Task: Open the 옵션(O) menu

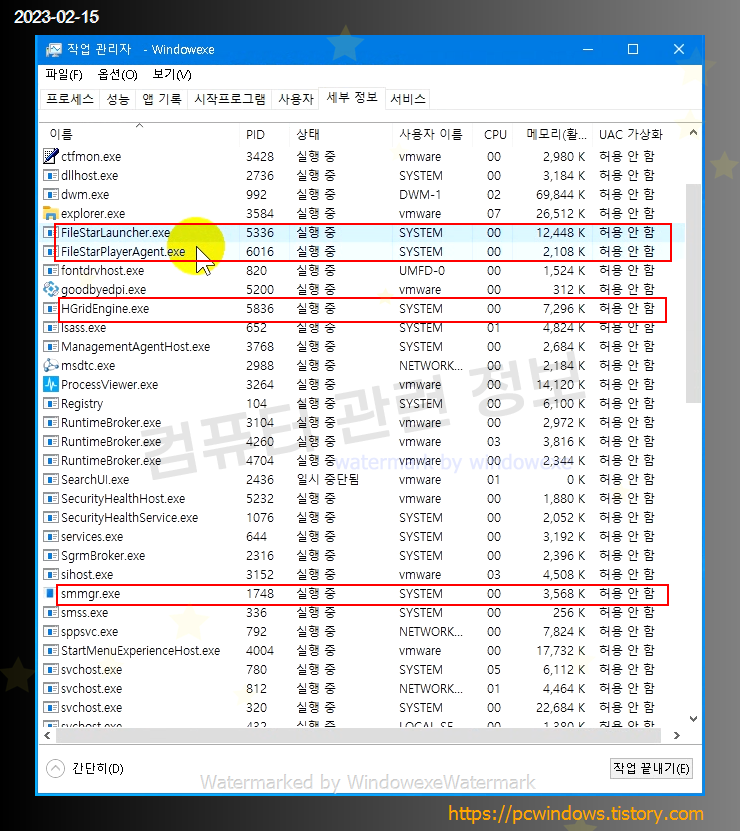Action: coord(118,75)
